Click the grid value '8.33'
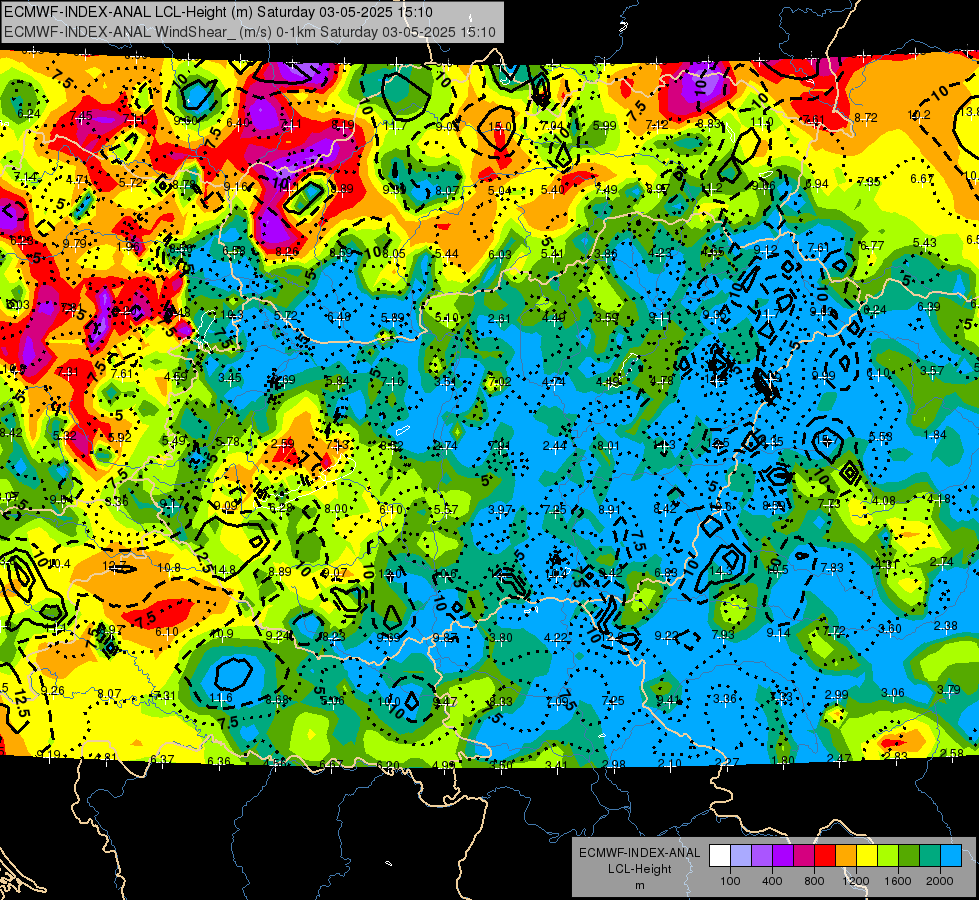 coord(501,701)
